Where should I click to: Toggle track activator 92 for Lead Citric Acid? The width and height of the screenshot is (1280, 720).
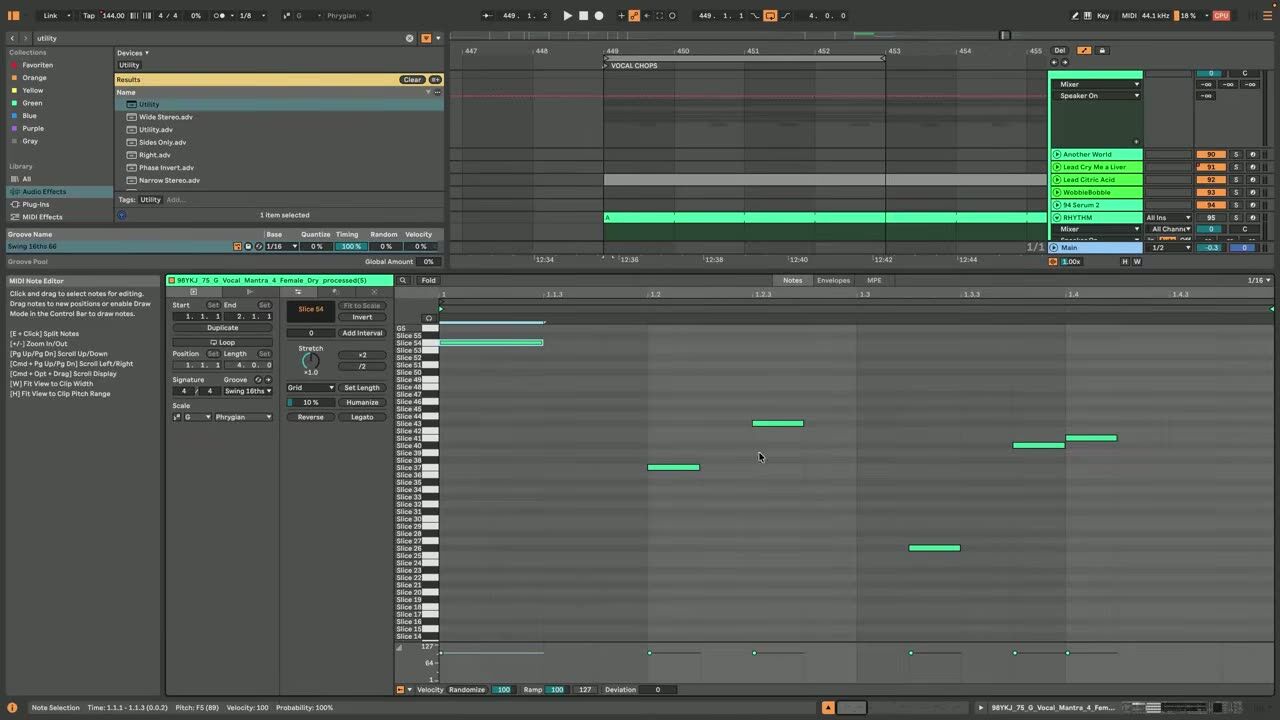click(1211, 180)
